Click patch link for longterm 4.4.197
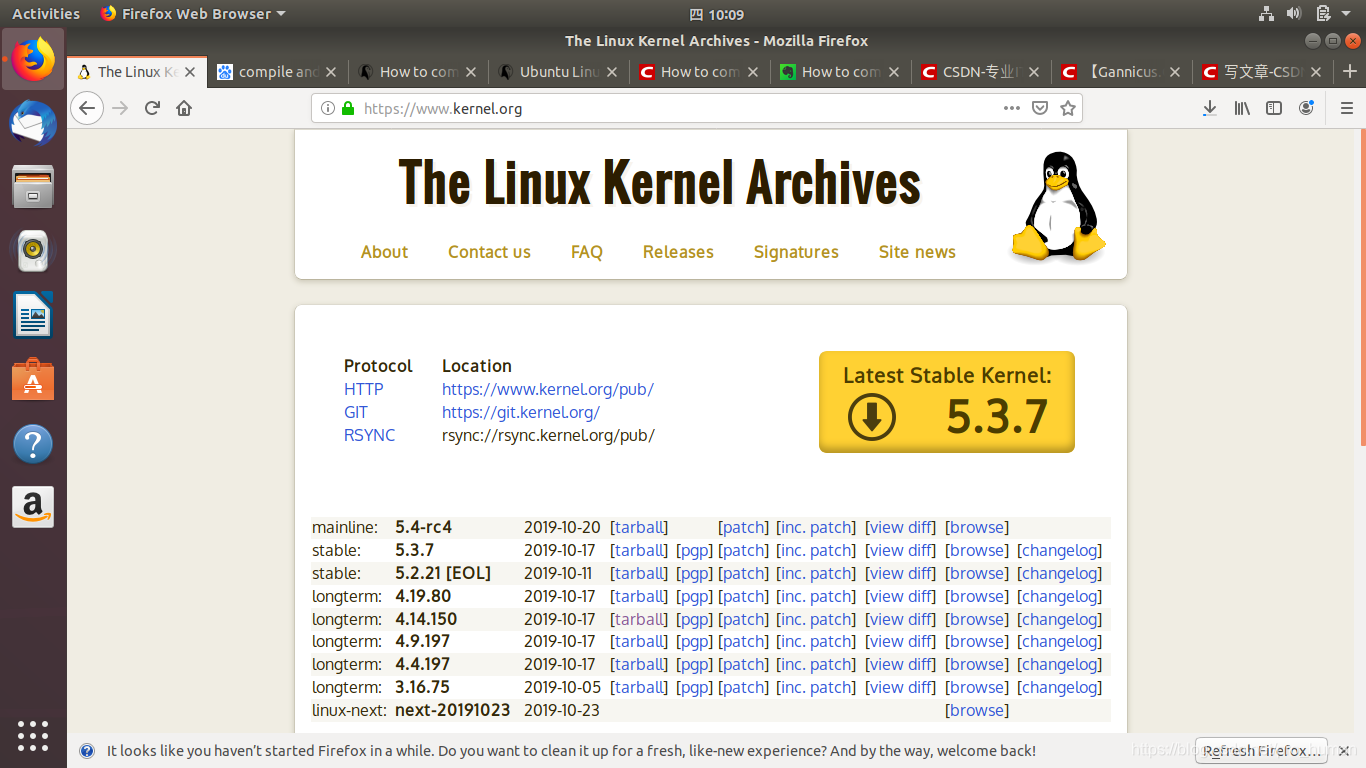This screenshot has height=768, width=1366. 744,664
